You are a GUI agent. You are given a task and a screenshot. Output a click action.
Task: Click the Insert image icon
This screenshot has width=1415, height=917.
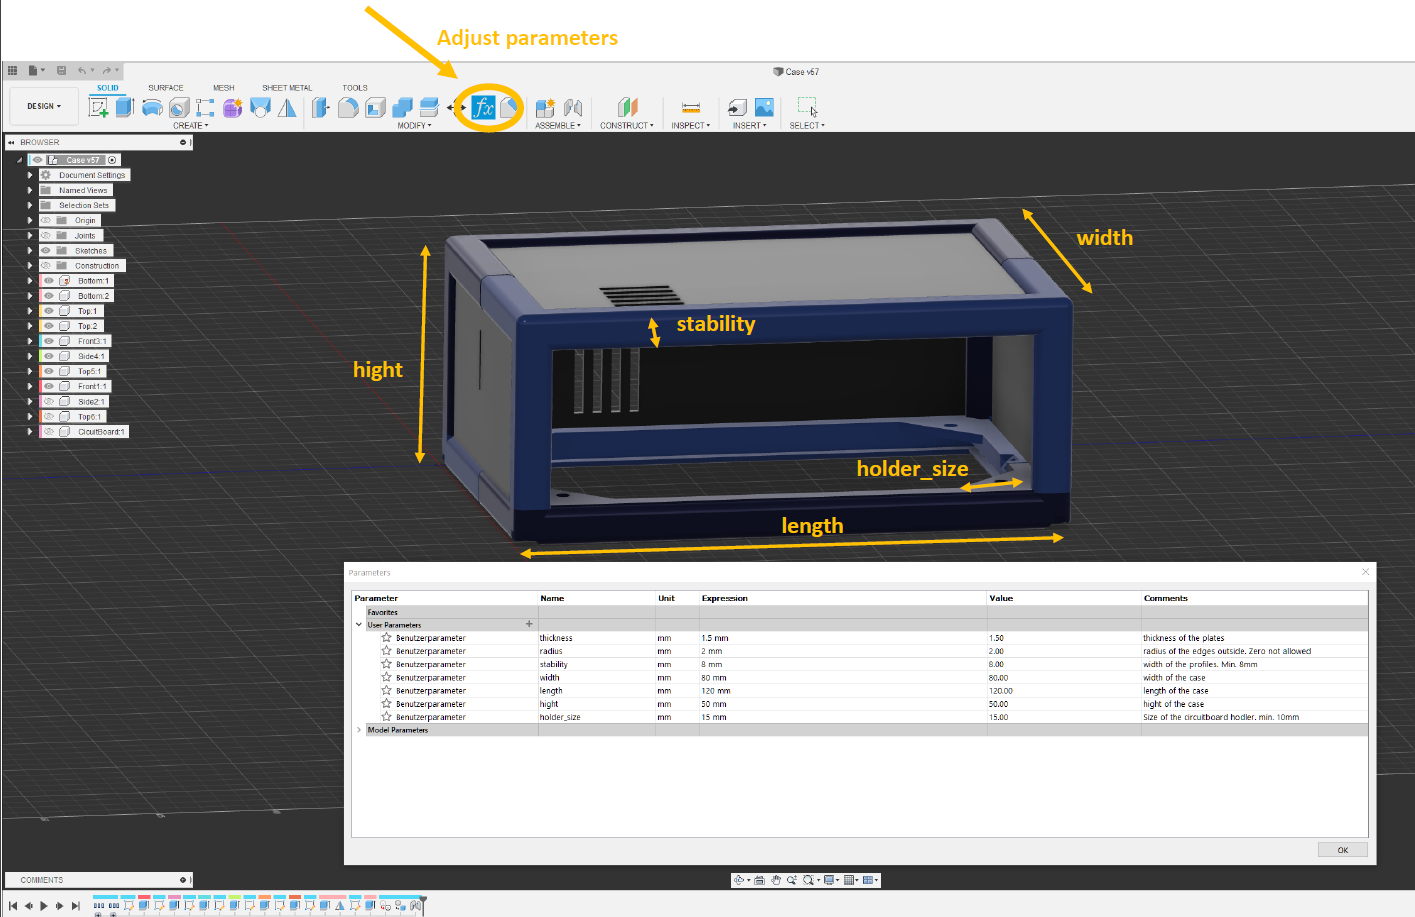tap(764, 107)
